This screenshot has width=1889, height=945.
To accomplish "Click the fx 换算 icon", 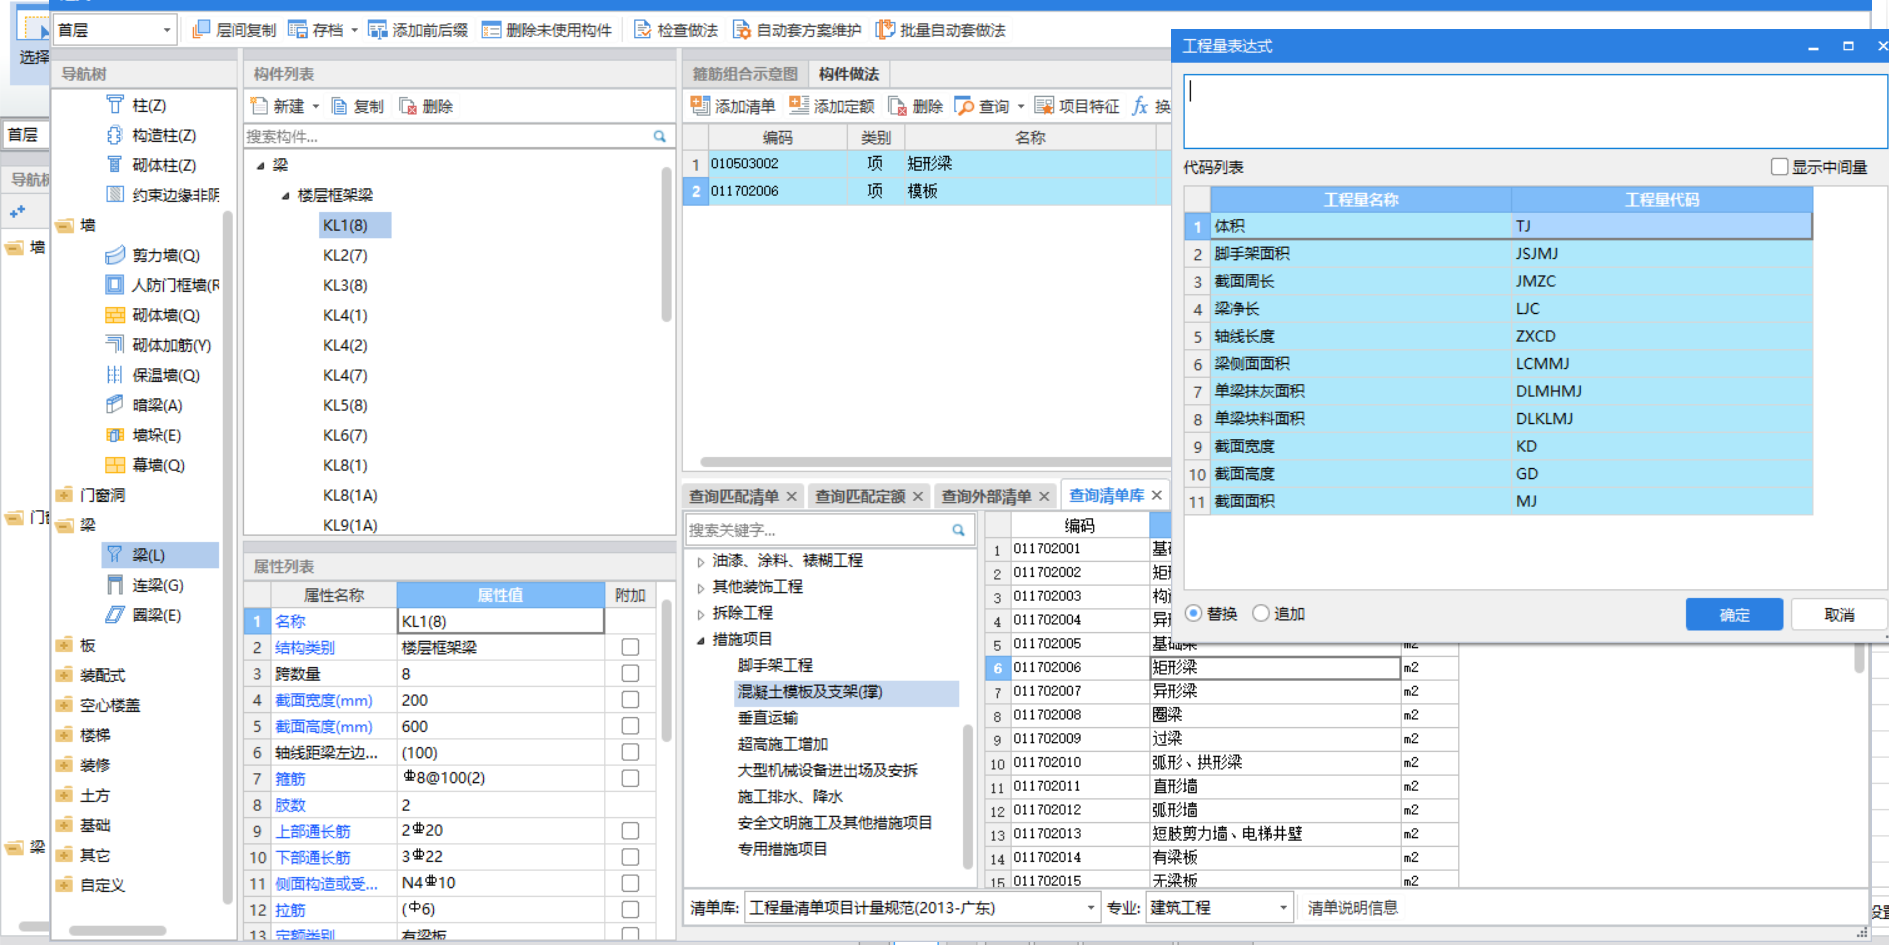I will click(x=1140, y=105).
